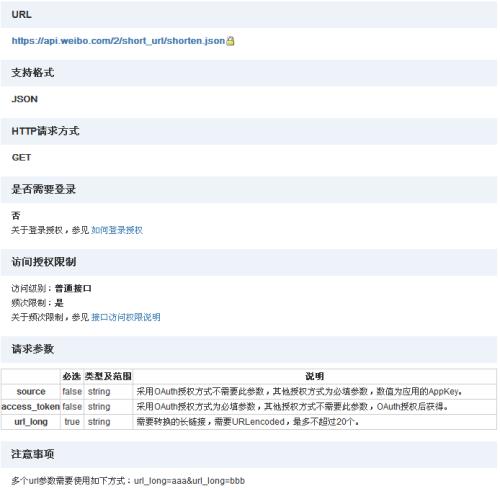
Task: Click the true cell in the url_long row
Action: point(72,422)
